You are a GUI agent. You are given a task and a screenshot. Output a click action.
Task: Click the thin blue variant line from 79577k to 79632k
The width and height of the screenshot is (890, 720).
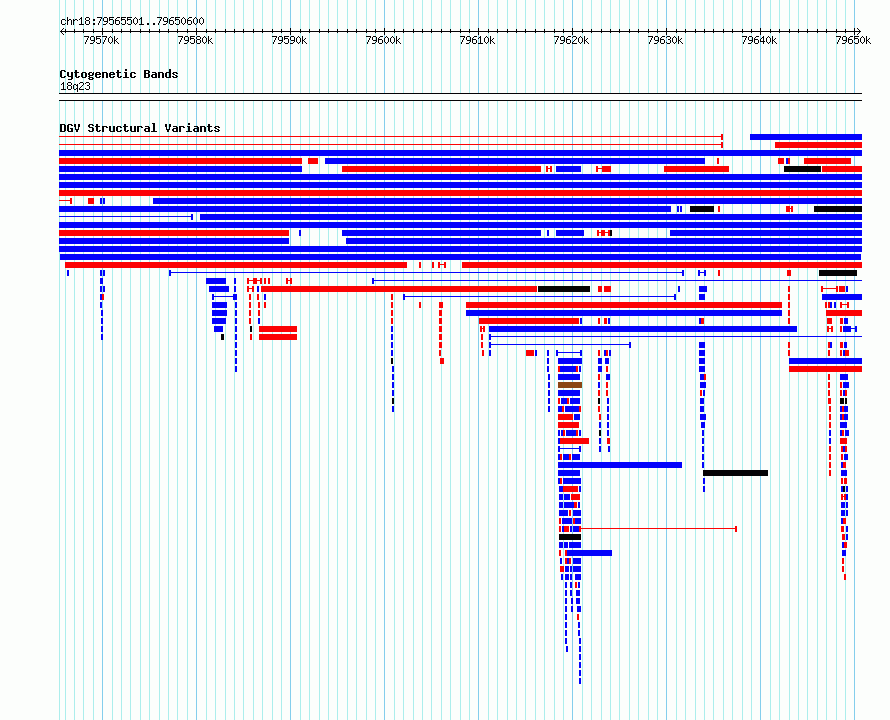pos(426,273)
